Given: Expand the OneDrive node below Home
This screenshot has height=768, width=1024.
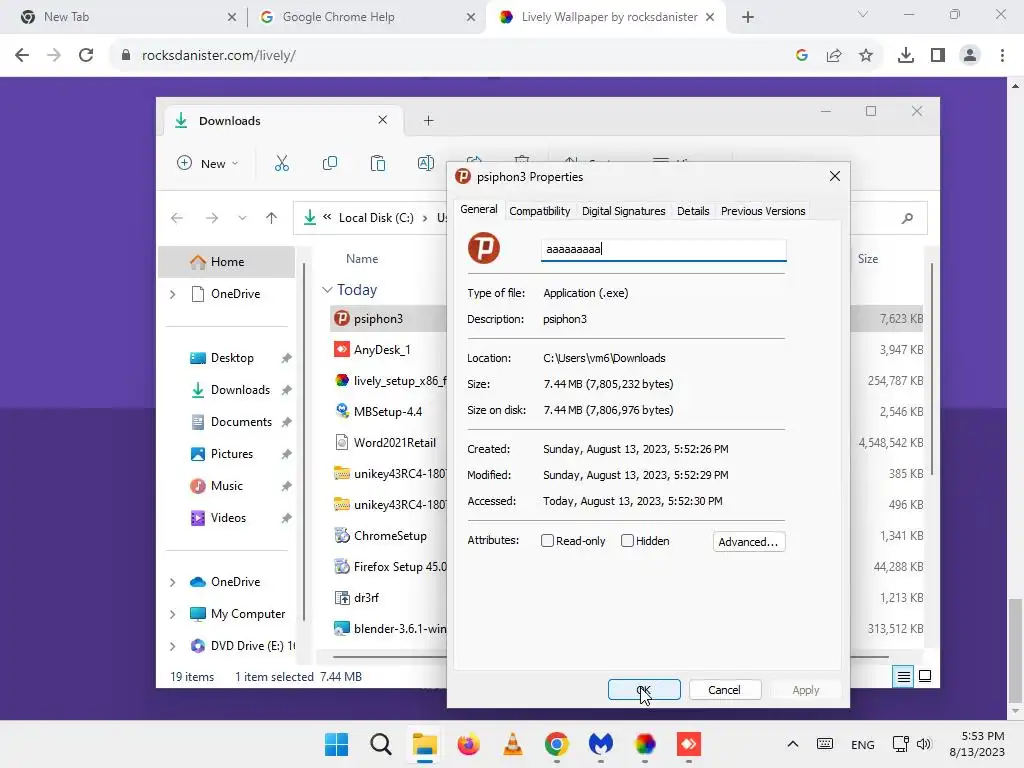Looking at the screenshot, I should tap(172, 295).
